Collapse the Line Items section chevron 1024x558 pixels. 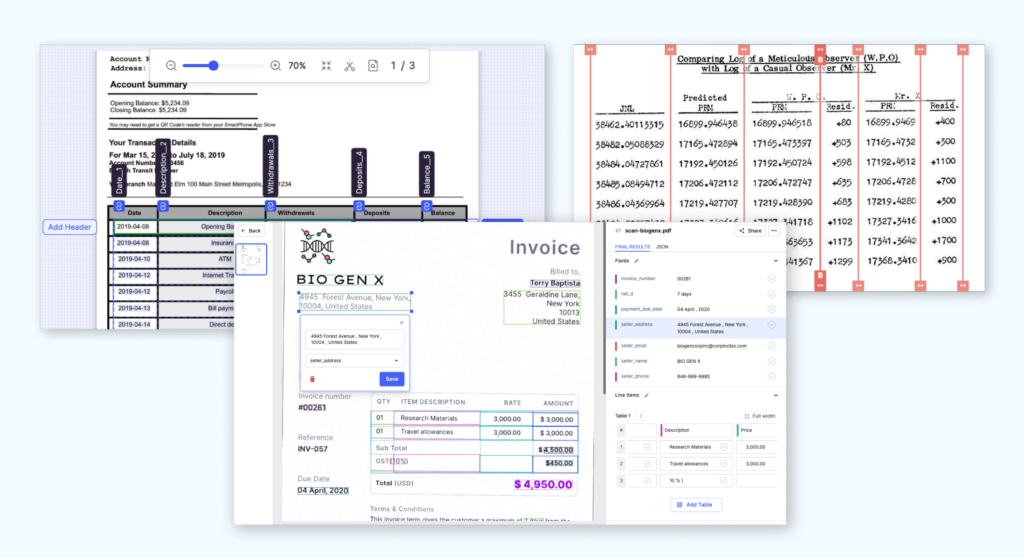775,396
